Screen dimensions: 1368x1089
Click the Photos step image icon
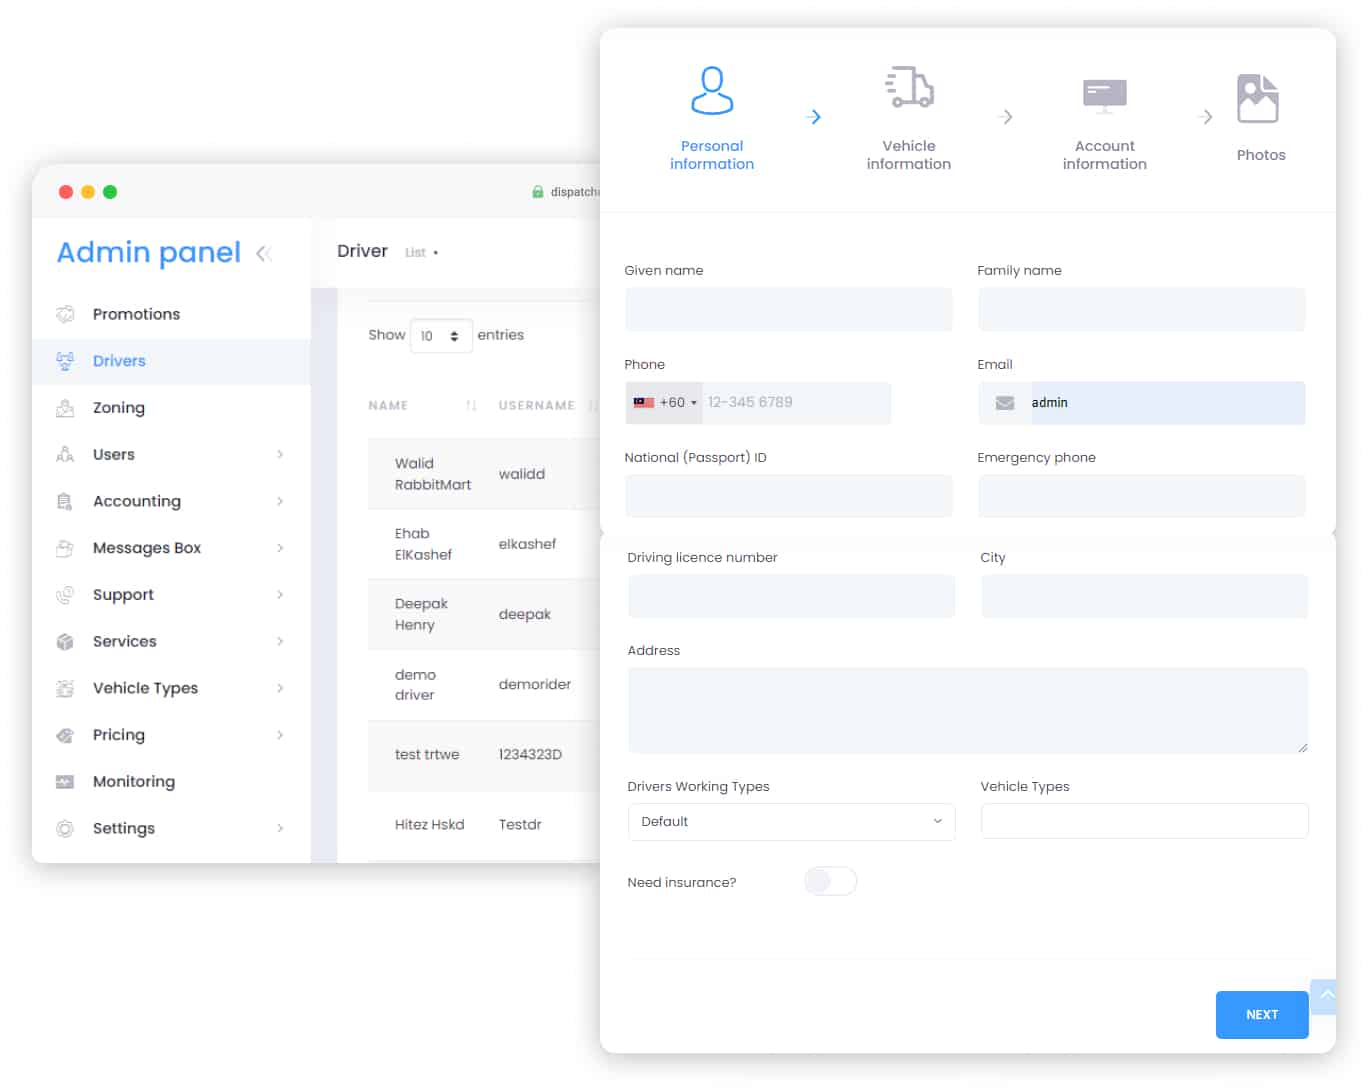pos(1257,98)
